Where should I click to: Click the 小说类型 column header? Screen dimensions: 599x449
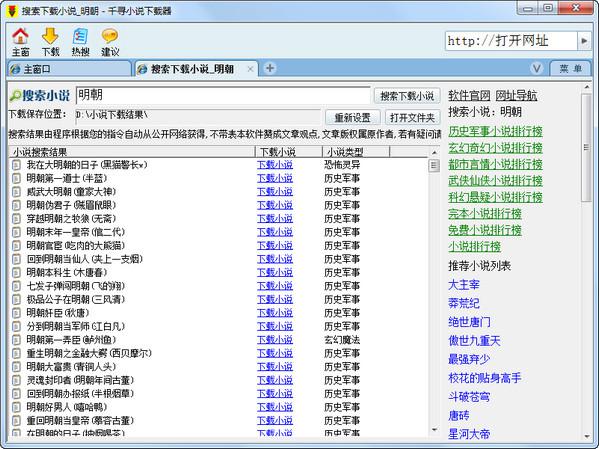[x=356, y=152]
